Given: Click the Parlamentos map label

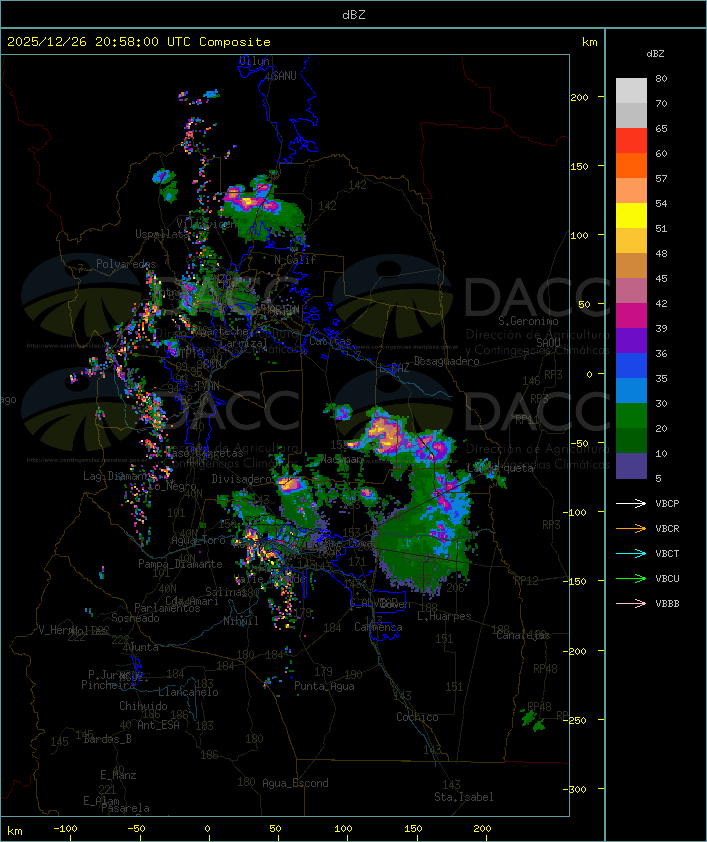Looking at the screenshot, I should pos(167,608).
